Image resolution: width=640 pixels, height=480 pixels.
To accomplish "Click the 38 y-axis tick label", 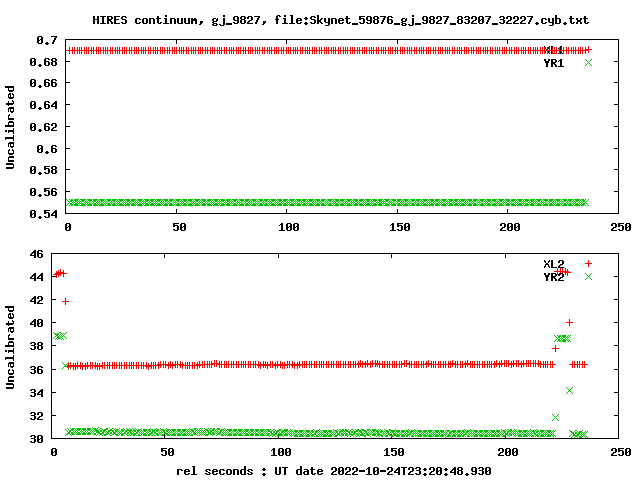I will pos(36,347).
